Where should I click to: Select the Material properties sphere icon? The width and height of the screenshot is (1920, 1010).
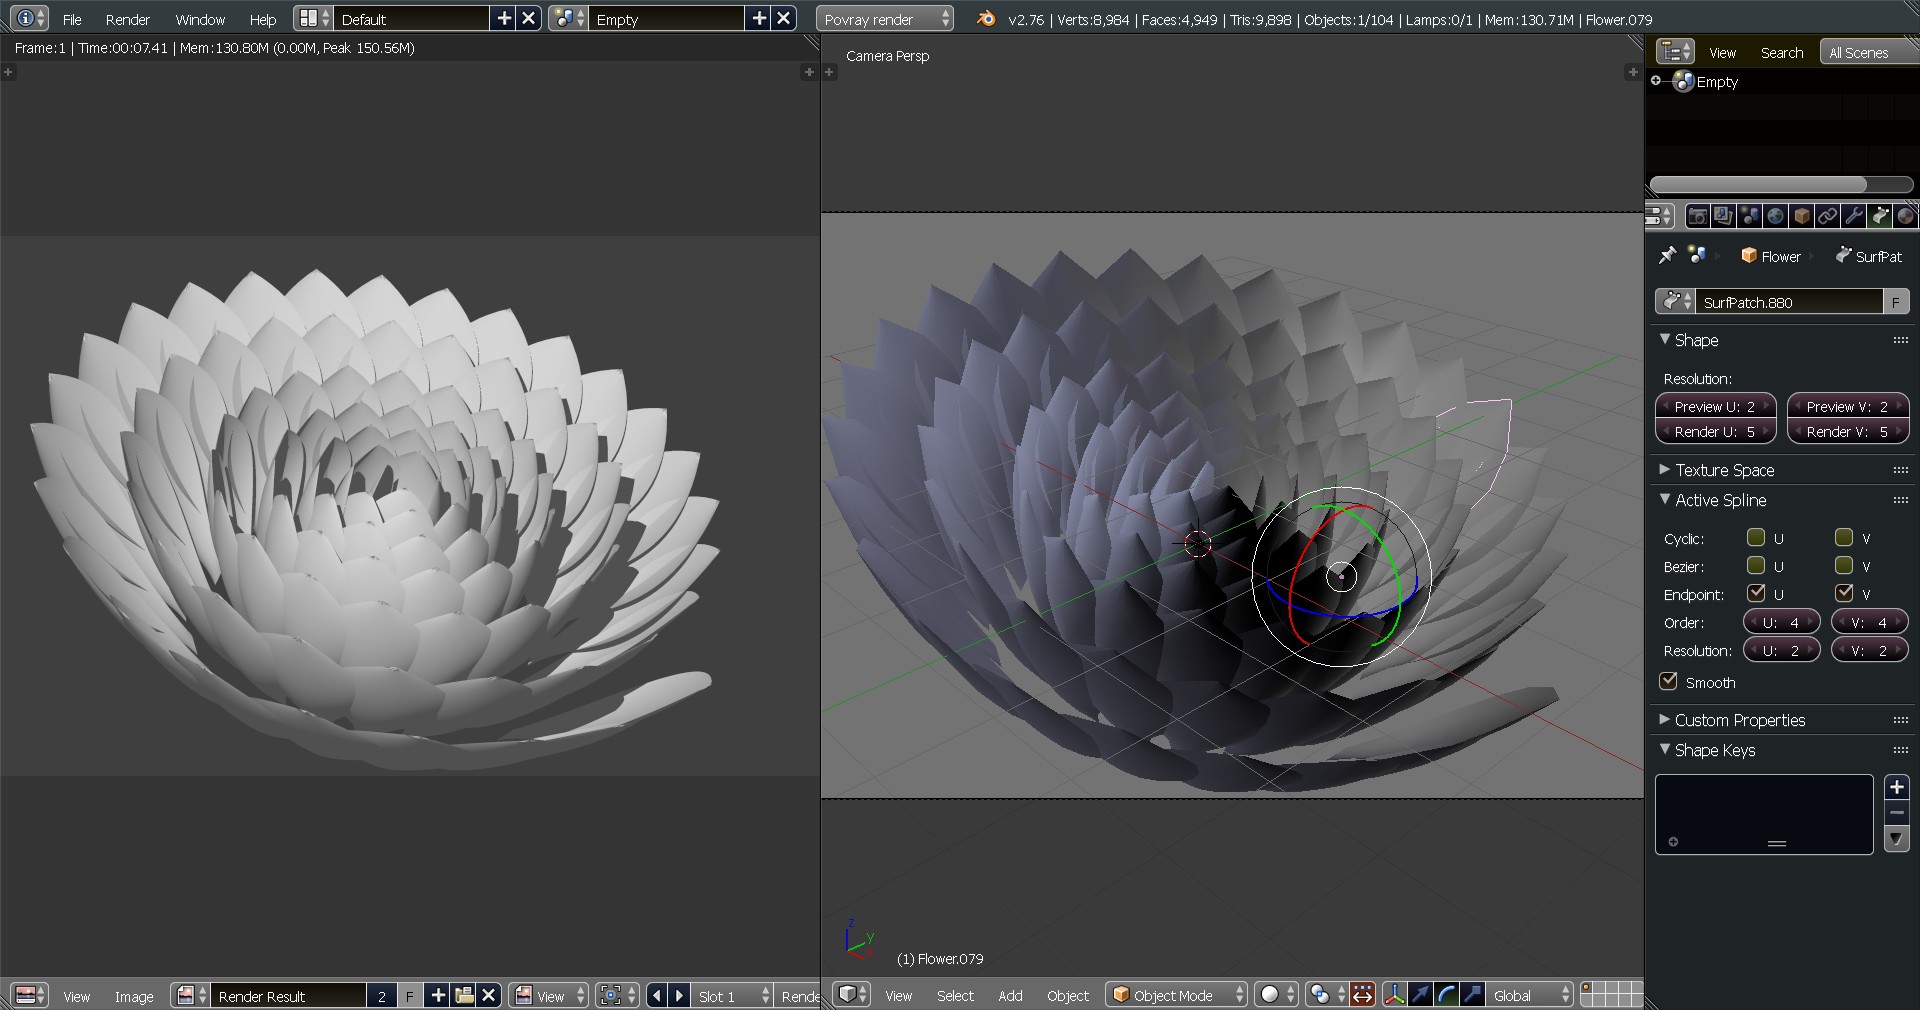pyautogui.click(x=1907, y=217)
